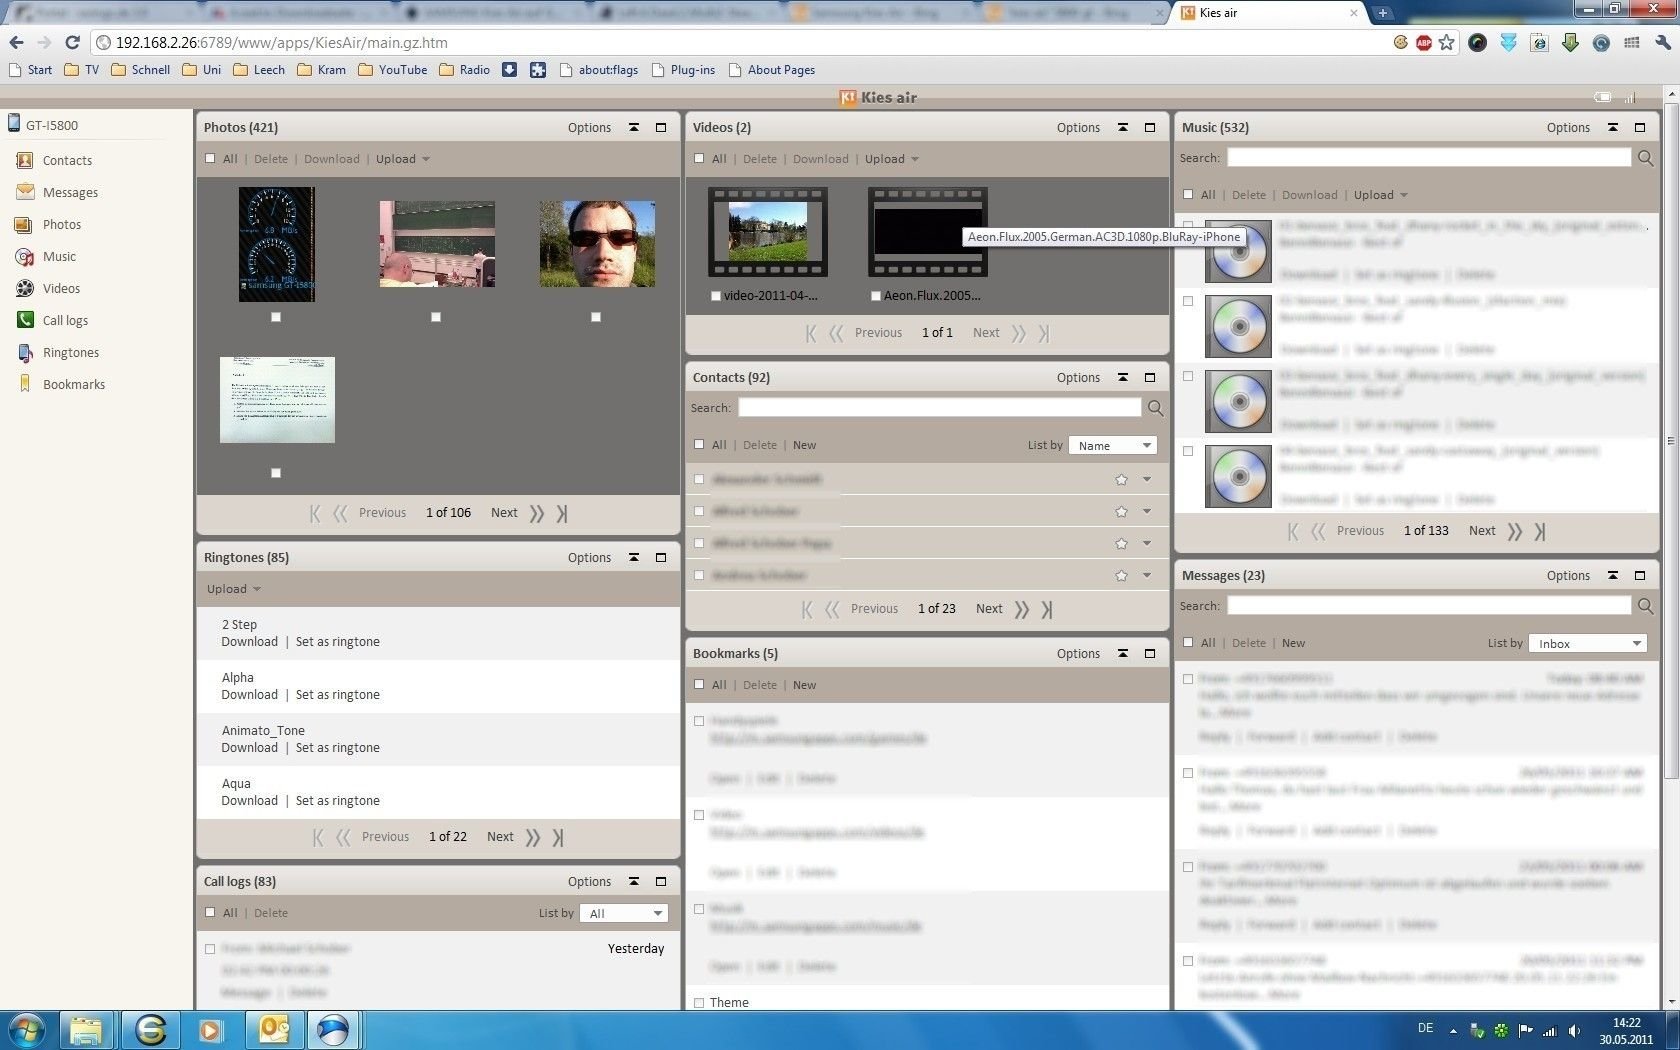Click the page vertical scrollbar
The image size is (1680, 1050).
[x=1671, y=440]
